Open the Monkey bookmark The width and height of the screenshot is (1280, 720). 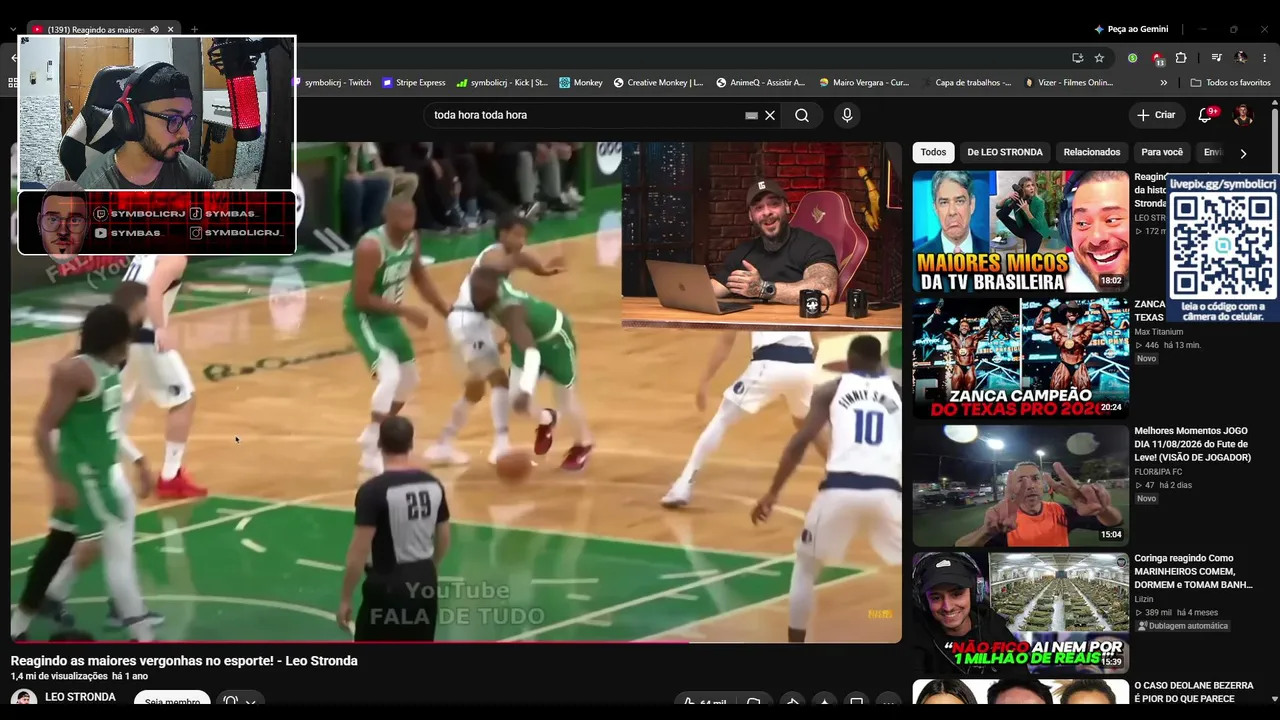pyautogui.click(x=581, y=83)
